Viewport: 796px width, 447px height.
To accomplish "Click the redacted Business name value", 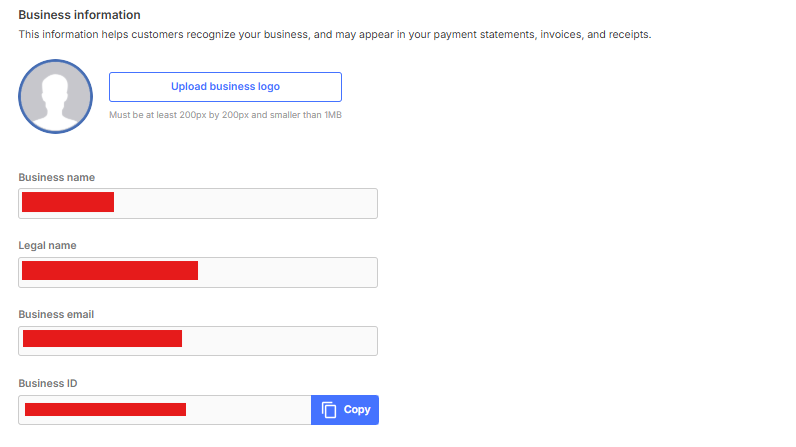I will [68, 202].
